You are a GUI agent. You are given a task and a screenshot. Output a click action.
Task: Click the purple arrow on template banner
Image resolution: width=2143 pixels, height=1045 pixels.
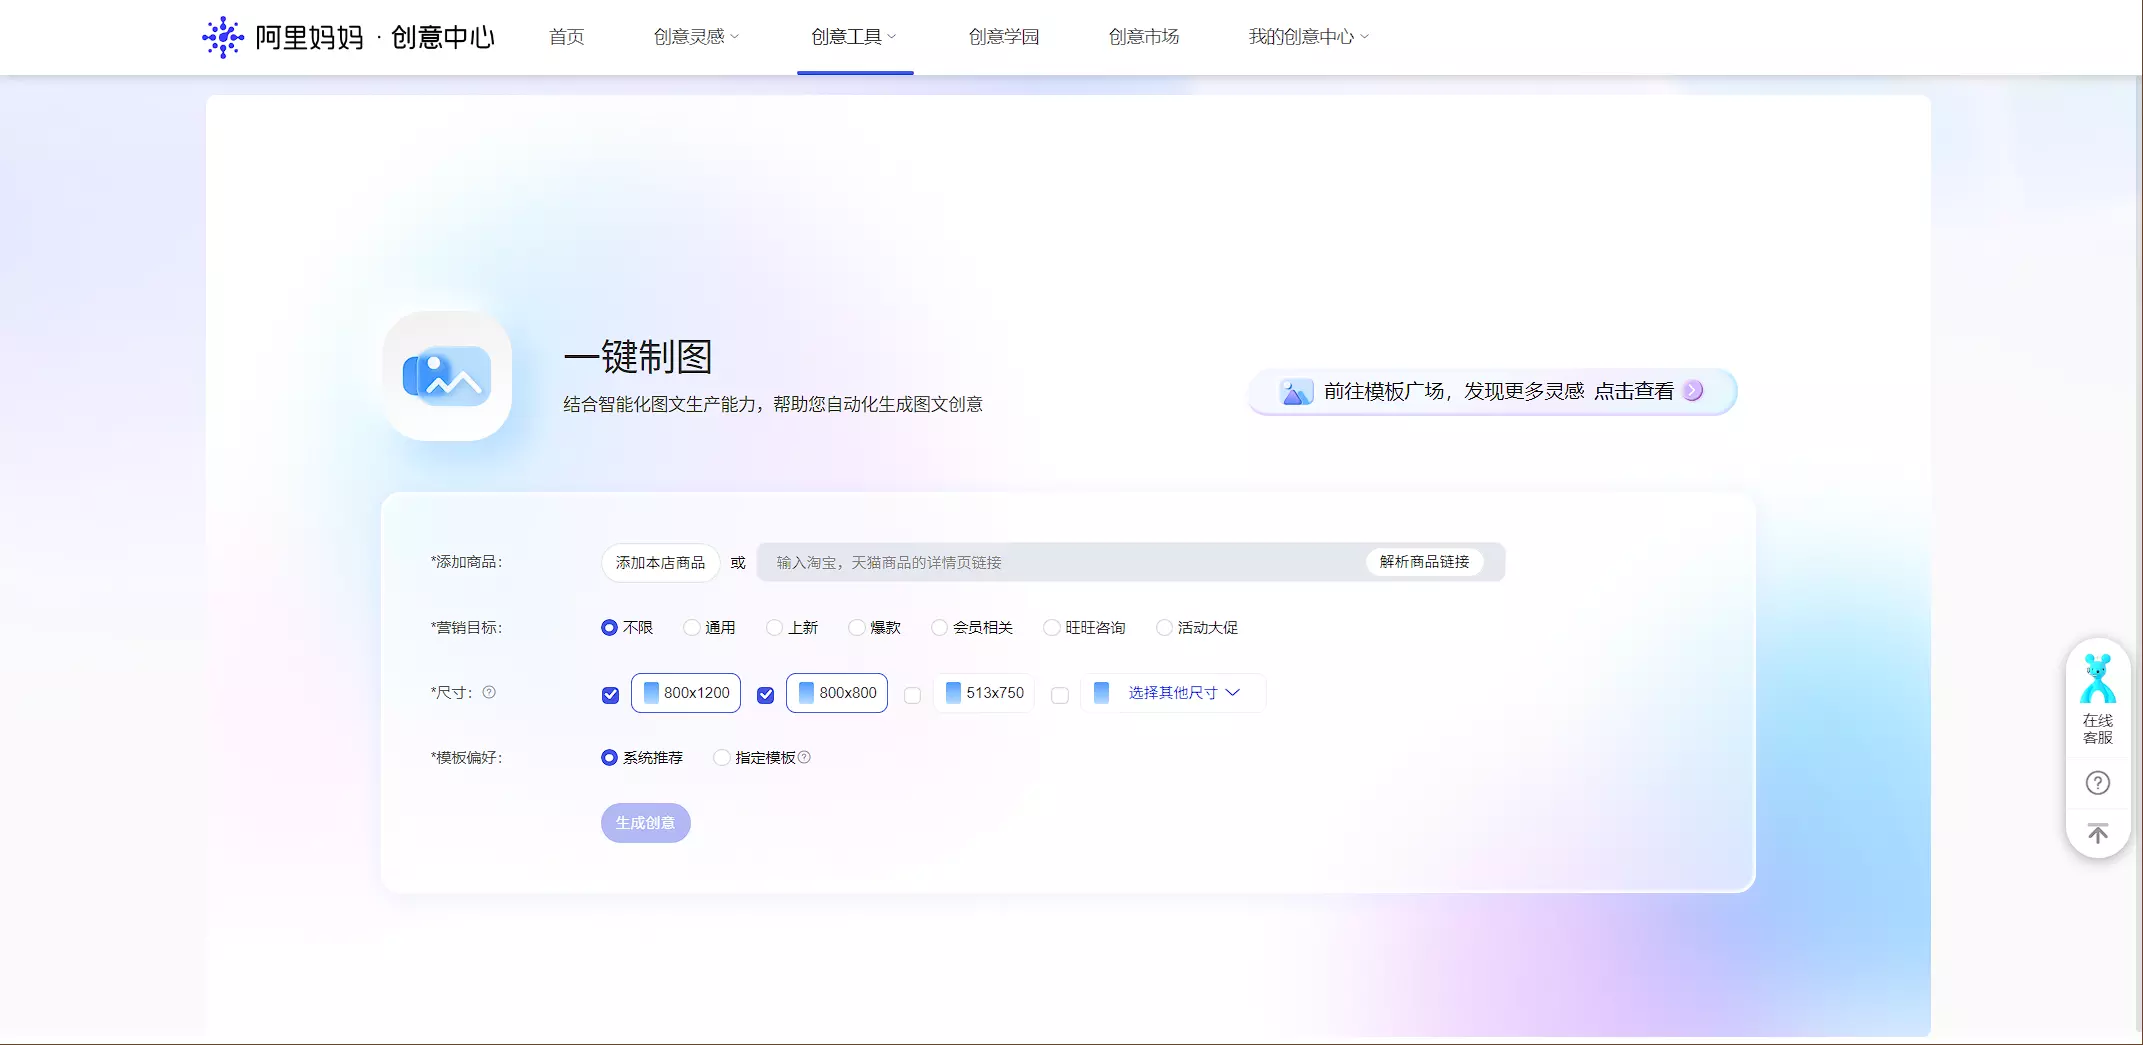[x=1693, y=391]
